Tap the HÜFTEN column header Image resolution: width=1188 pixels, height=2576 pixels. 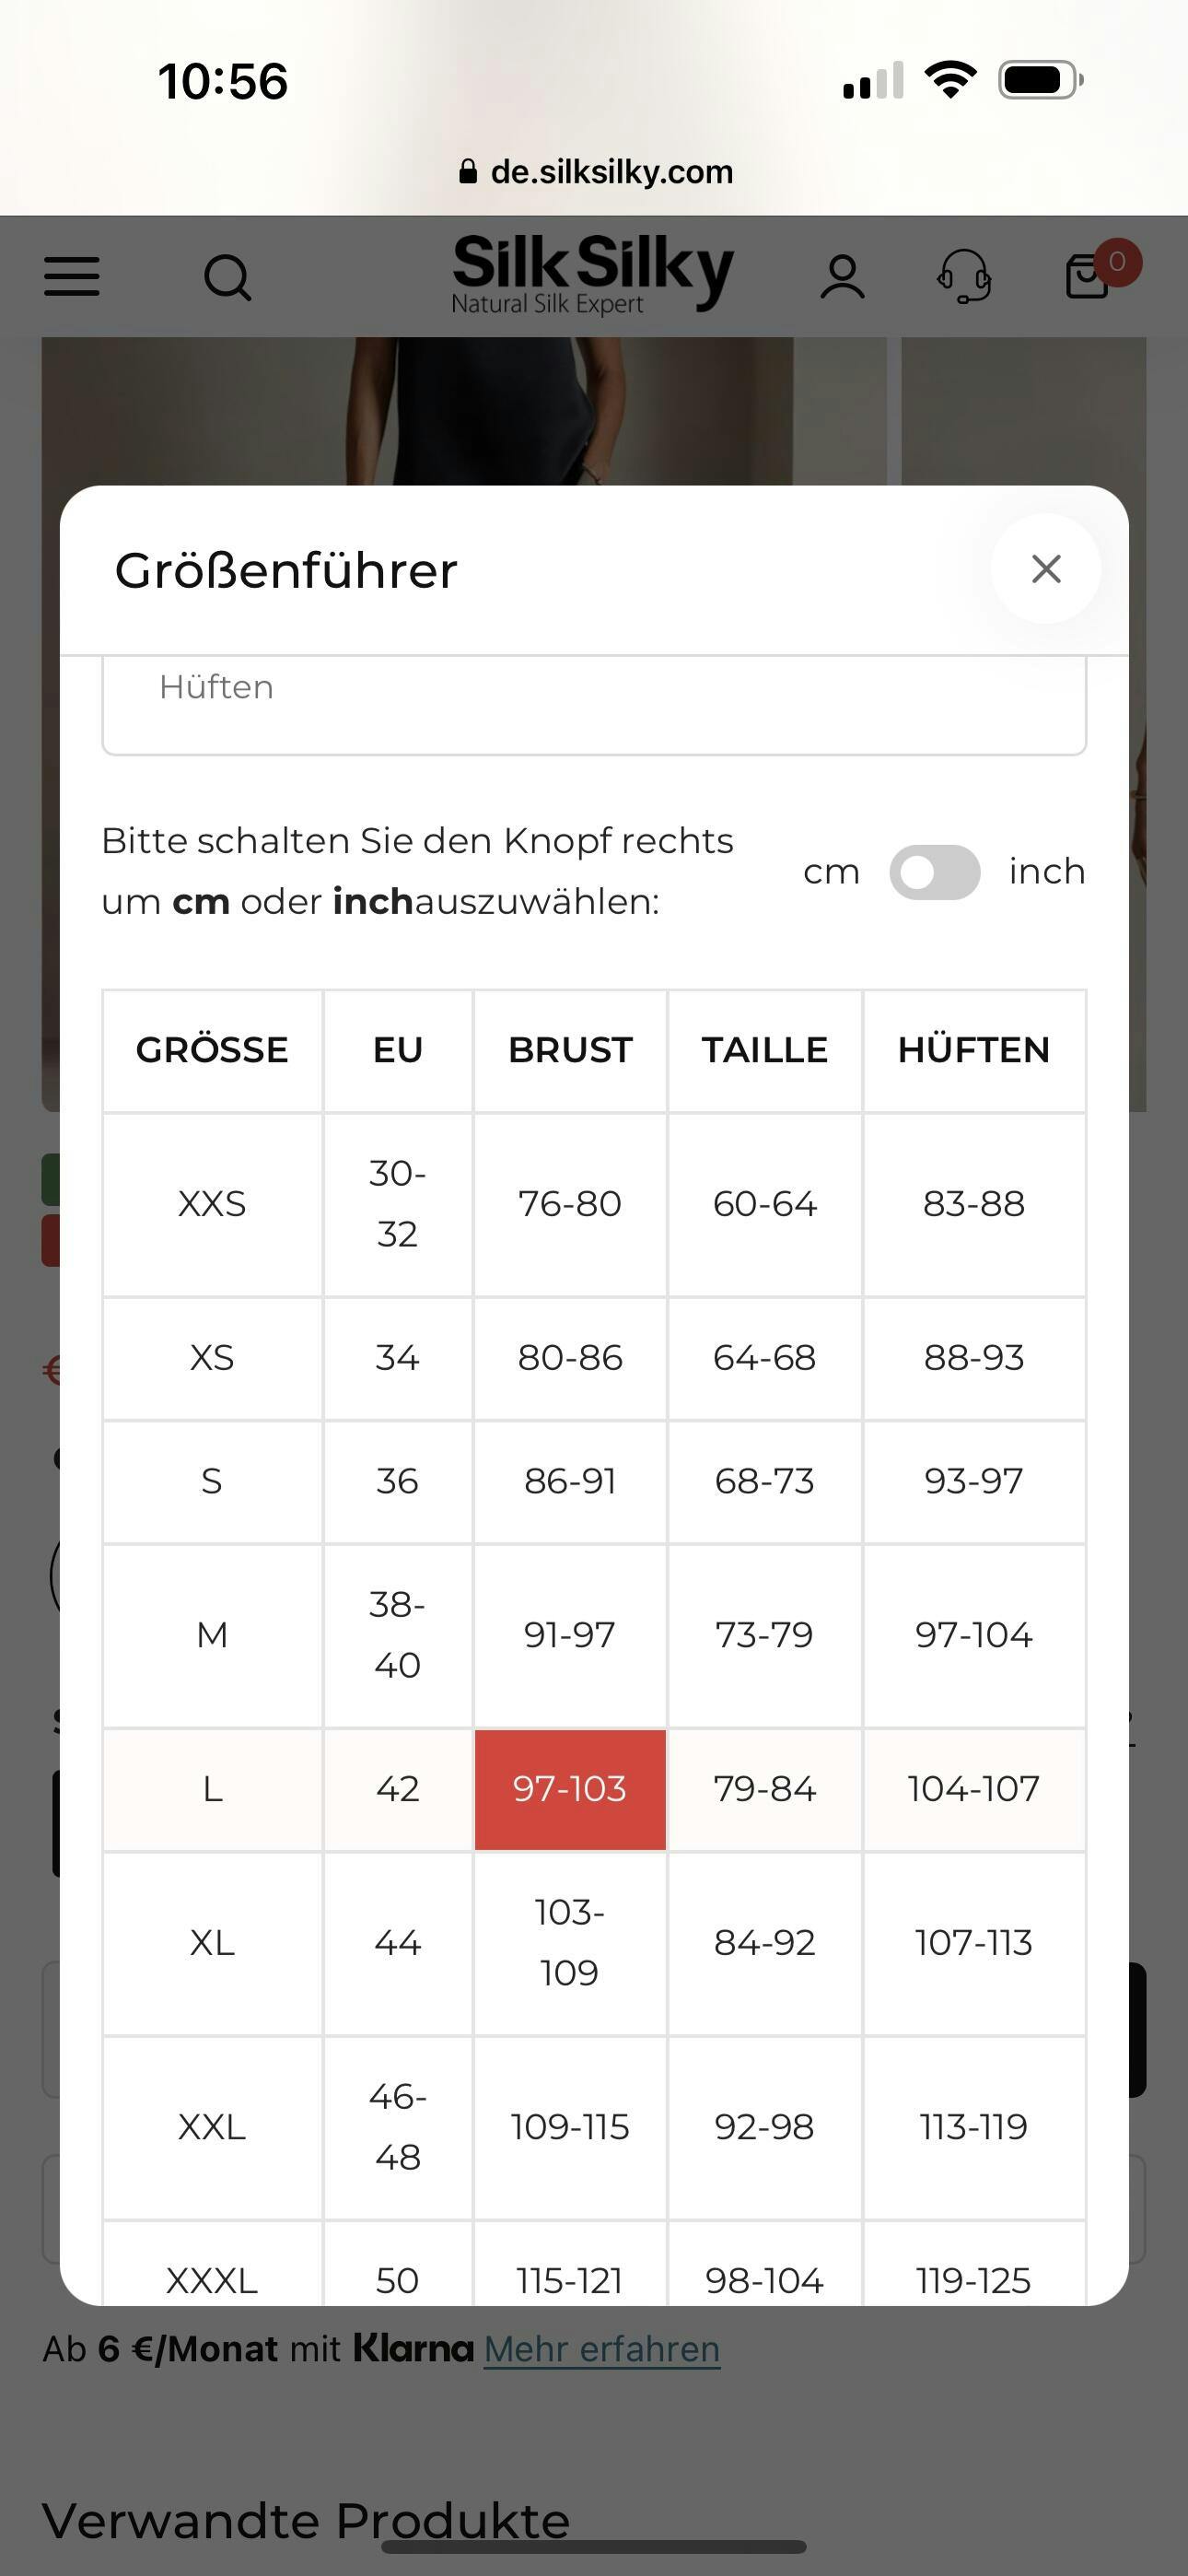coord(973,1050)
